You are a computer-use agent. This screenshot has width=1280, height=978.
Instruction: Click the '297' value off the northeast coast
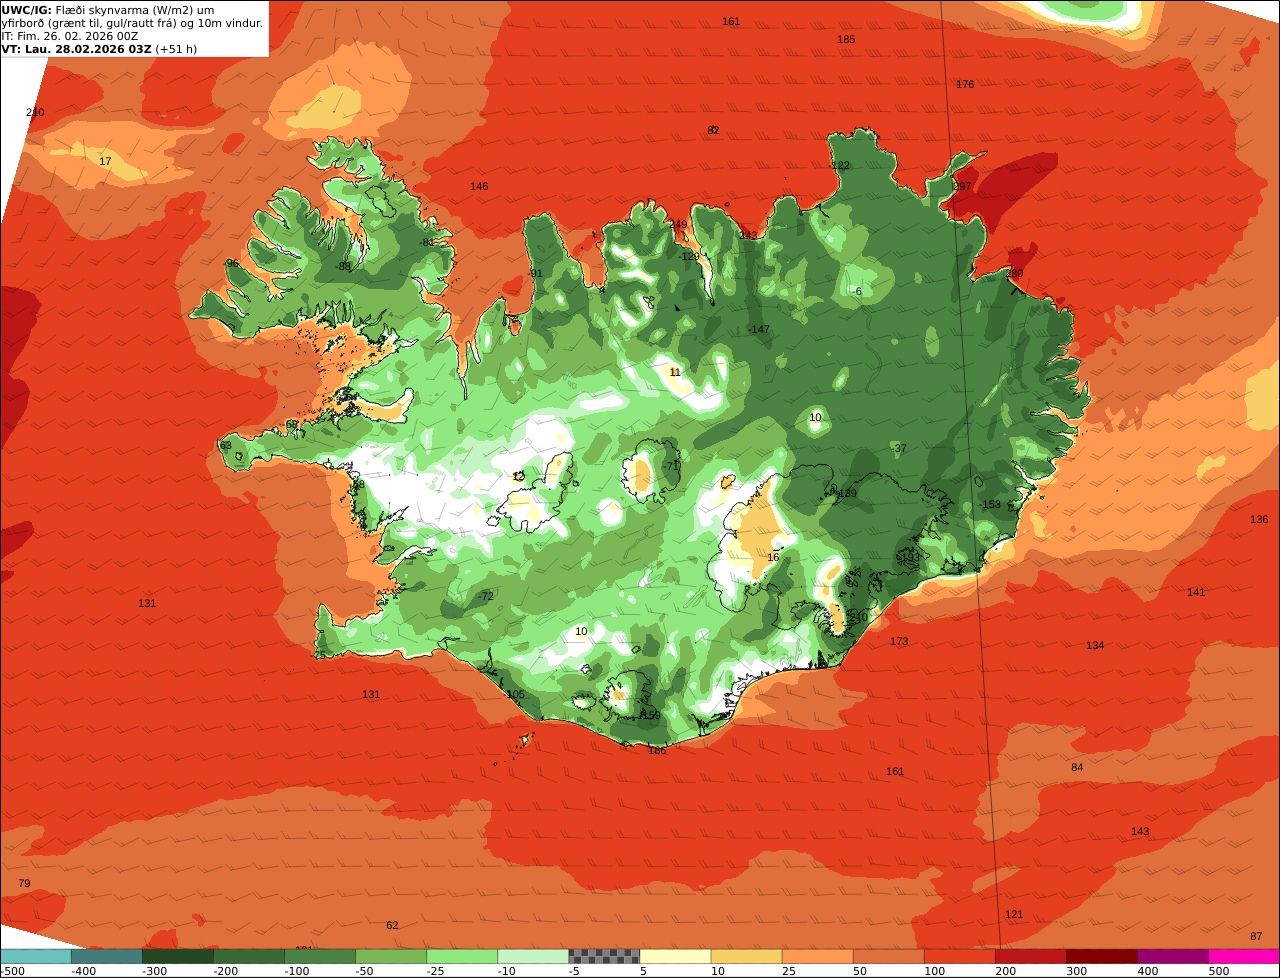pyautogui.click(x=962, y=186)
